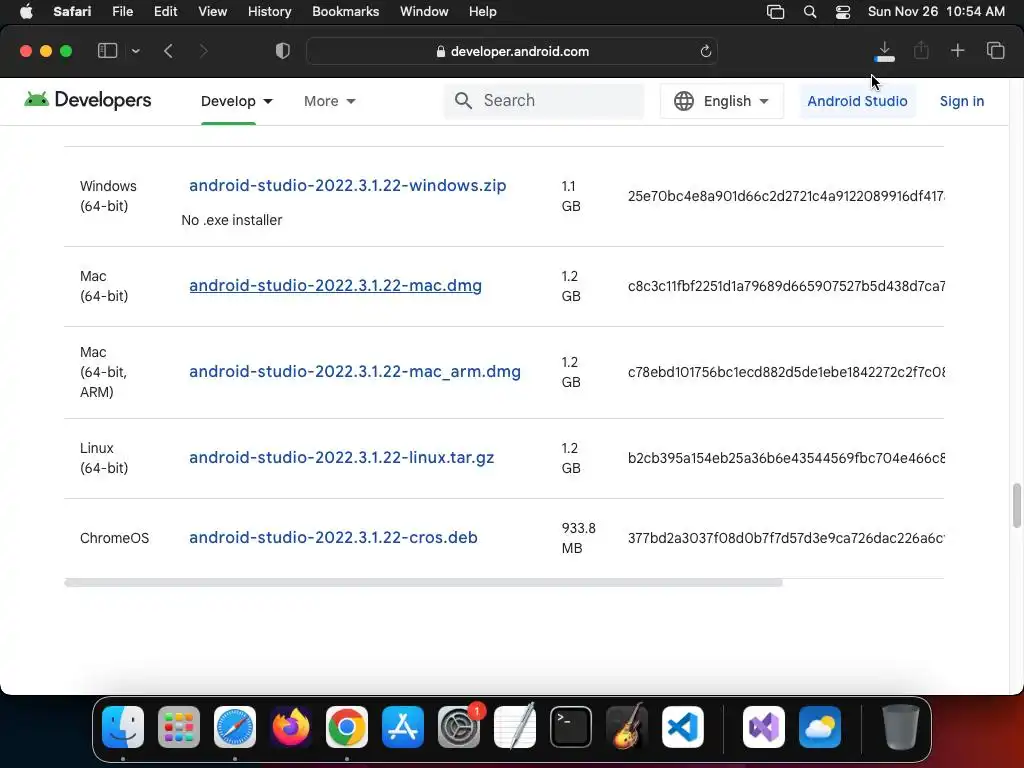The image size is (1024, 768).
Task: Click the developer.android.com address bar
Action: coord(512,52)
